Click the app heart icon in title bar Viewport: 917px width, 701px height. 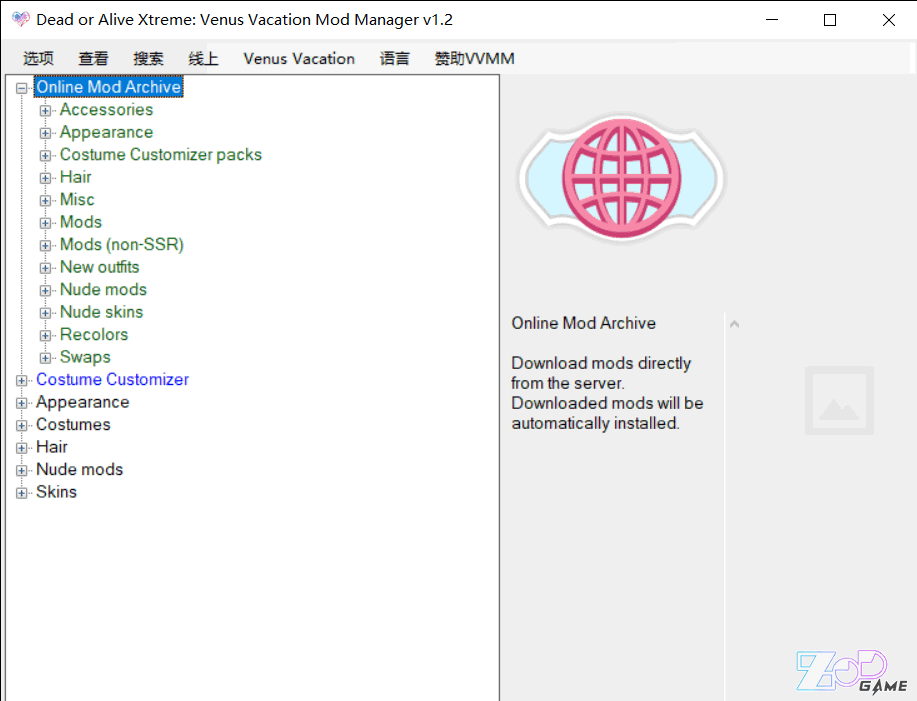point(20,20)
